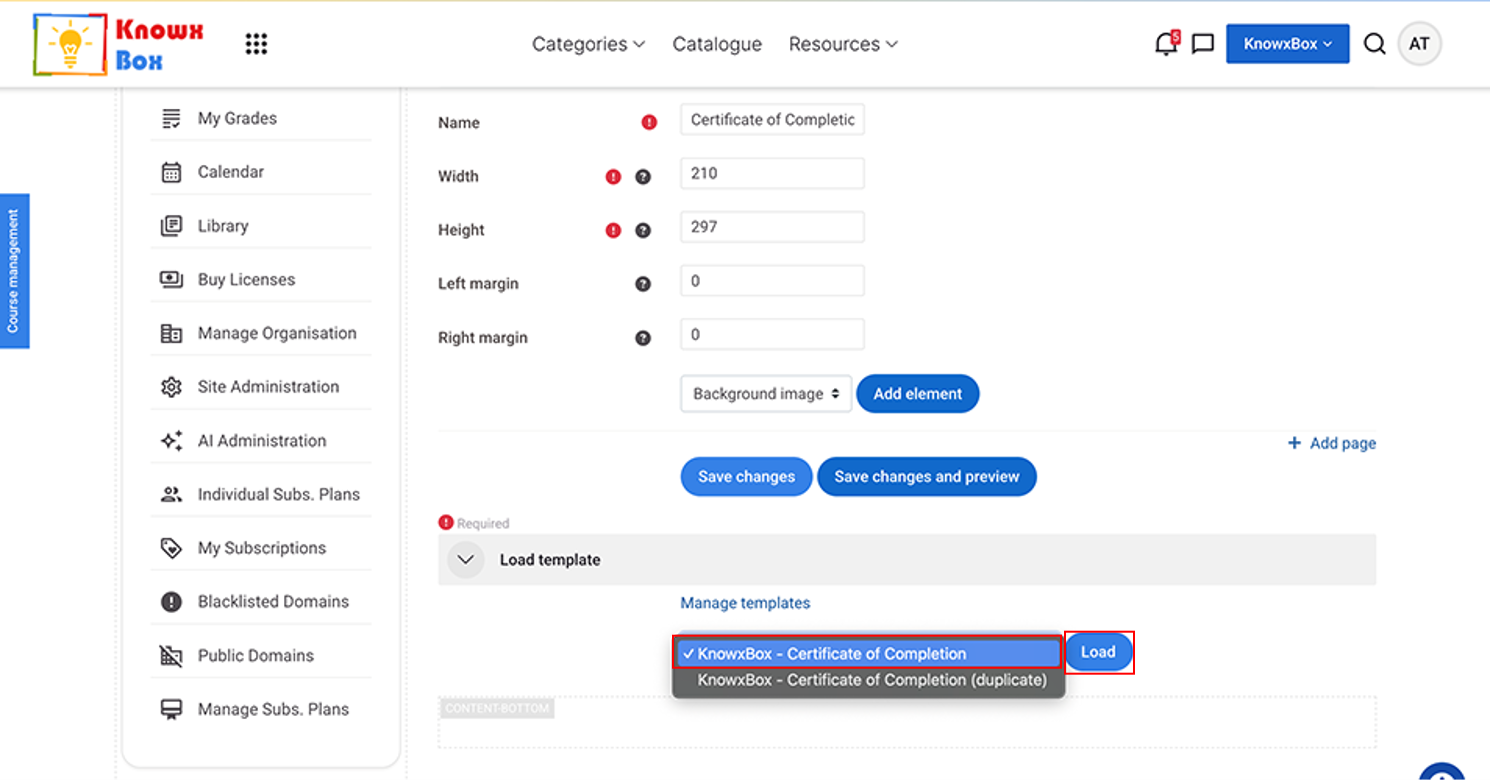
Task: Click the KnowxBox logo
Action: pos(118,45)
